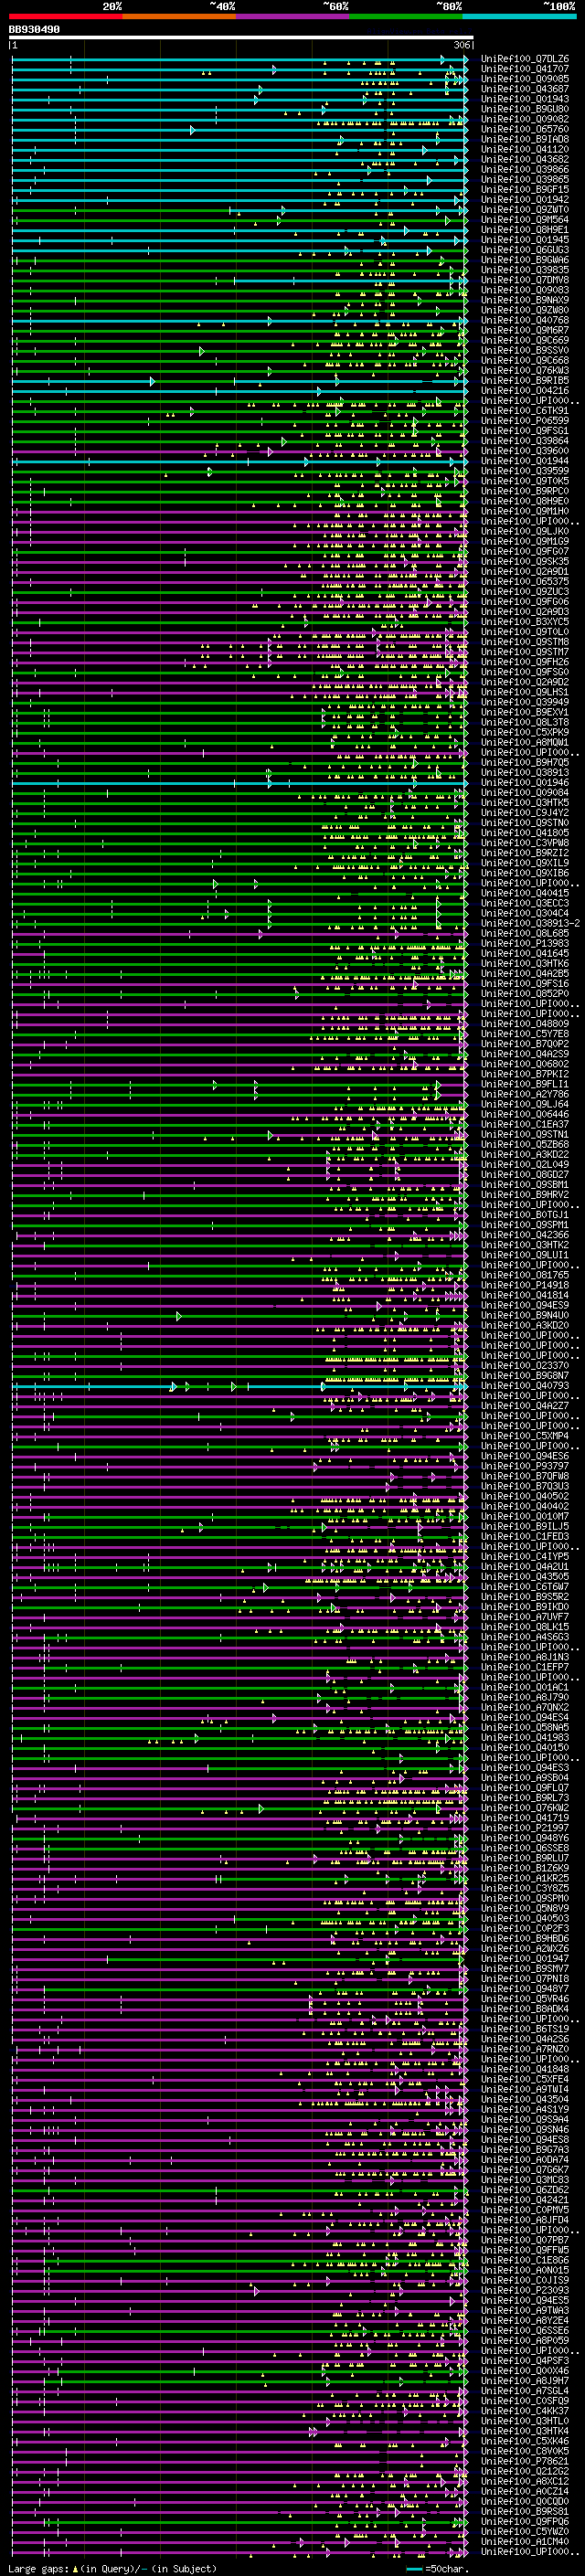Open hit UniRef100_Q40768
The height and width of the screenshot is (2576, 585).
tap(525, 320)
